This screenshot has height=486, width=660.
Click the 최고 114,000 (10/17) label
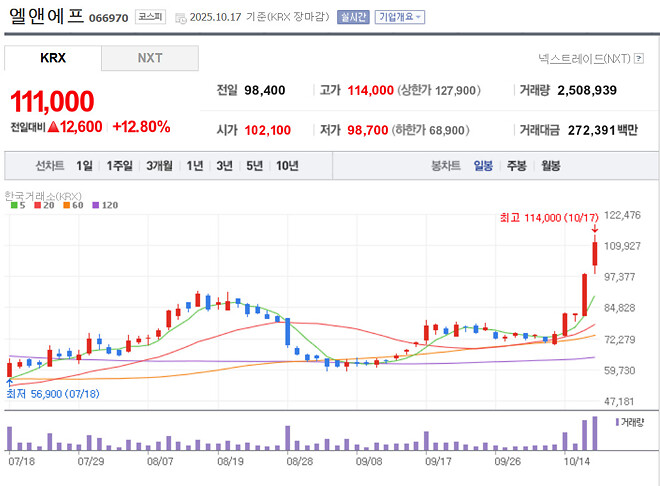pos(549,218)
